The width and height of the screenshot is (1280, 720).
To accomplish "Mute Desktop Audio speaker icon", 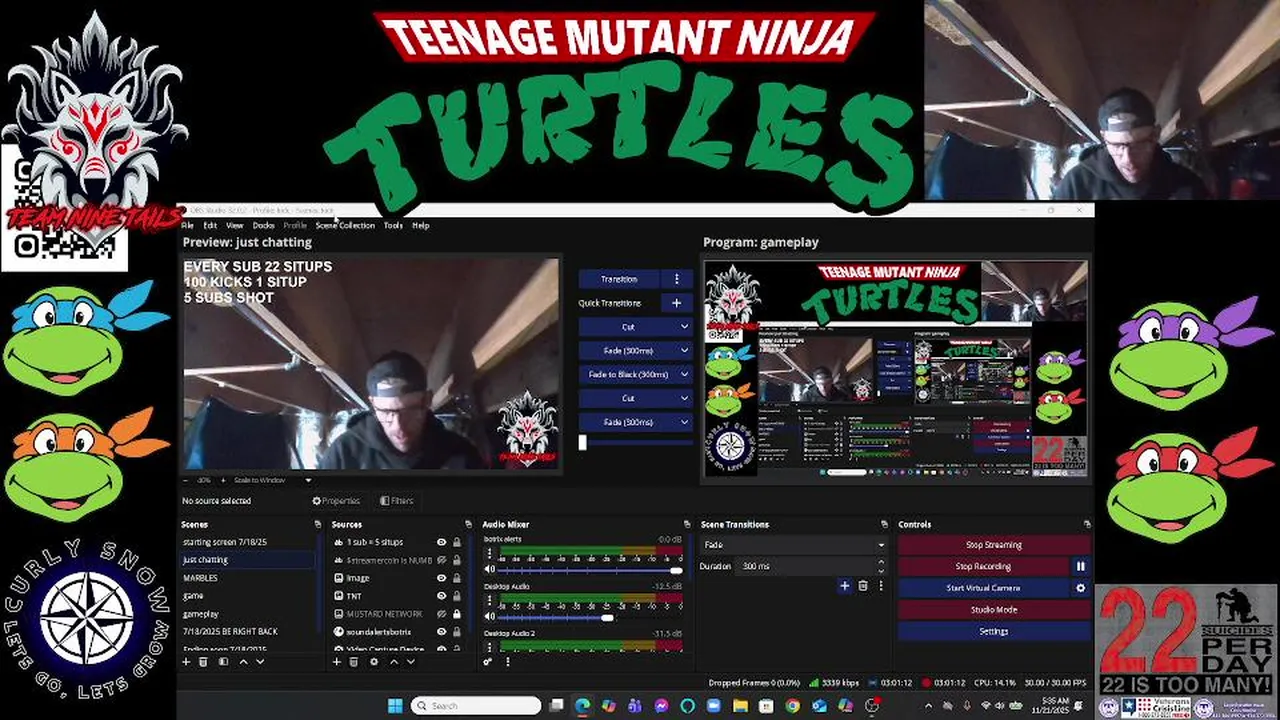I will [490, 618].
